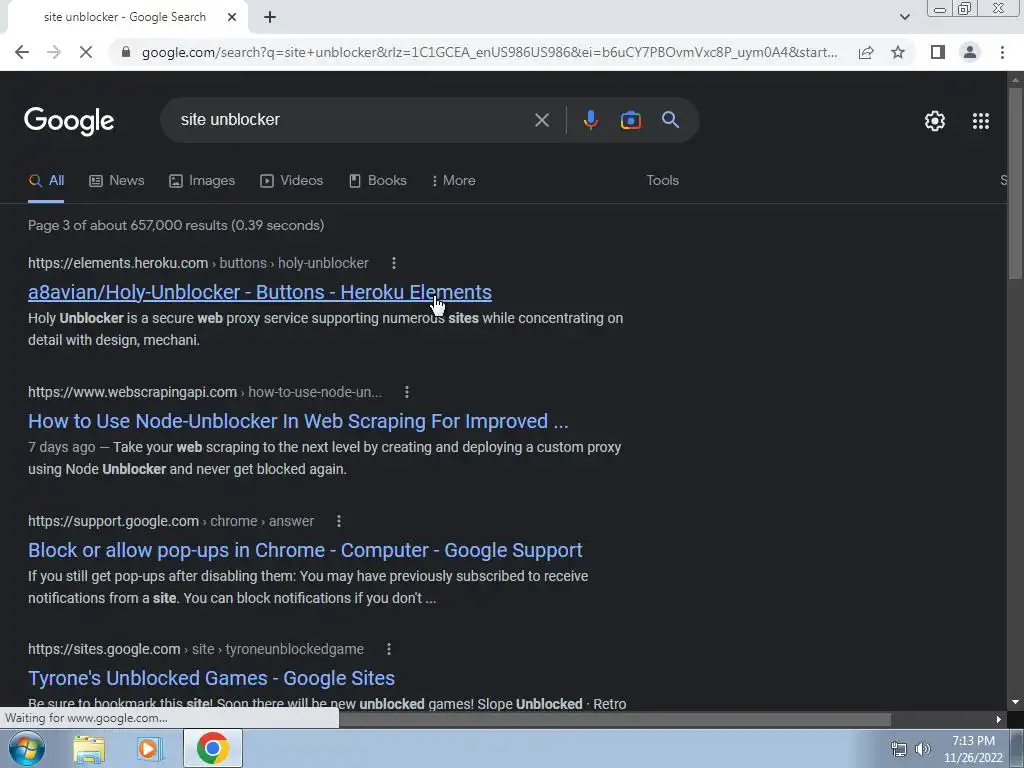This screenshot has width=1024, height=768.
Task: Click in the site unblocker search field
Action: point(353,120)
